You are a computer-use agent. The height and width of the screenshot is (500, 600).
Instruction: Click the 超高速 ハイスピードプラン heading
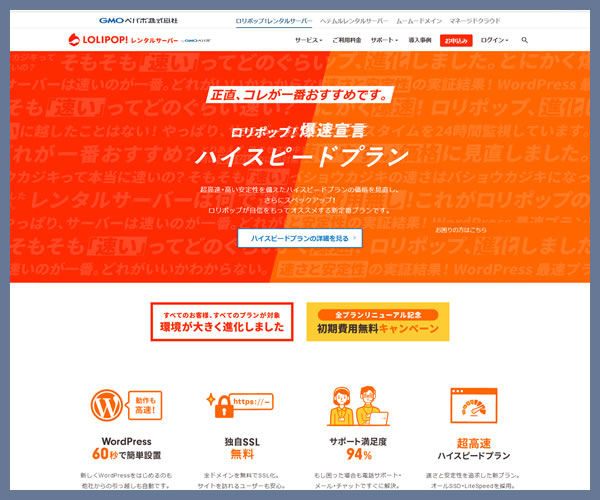[474, 449]
